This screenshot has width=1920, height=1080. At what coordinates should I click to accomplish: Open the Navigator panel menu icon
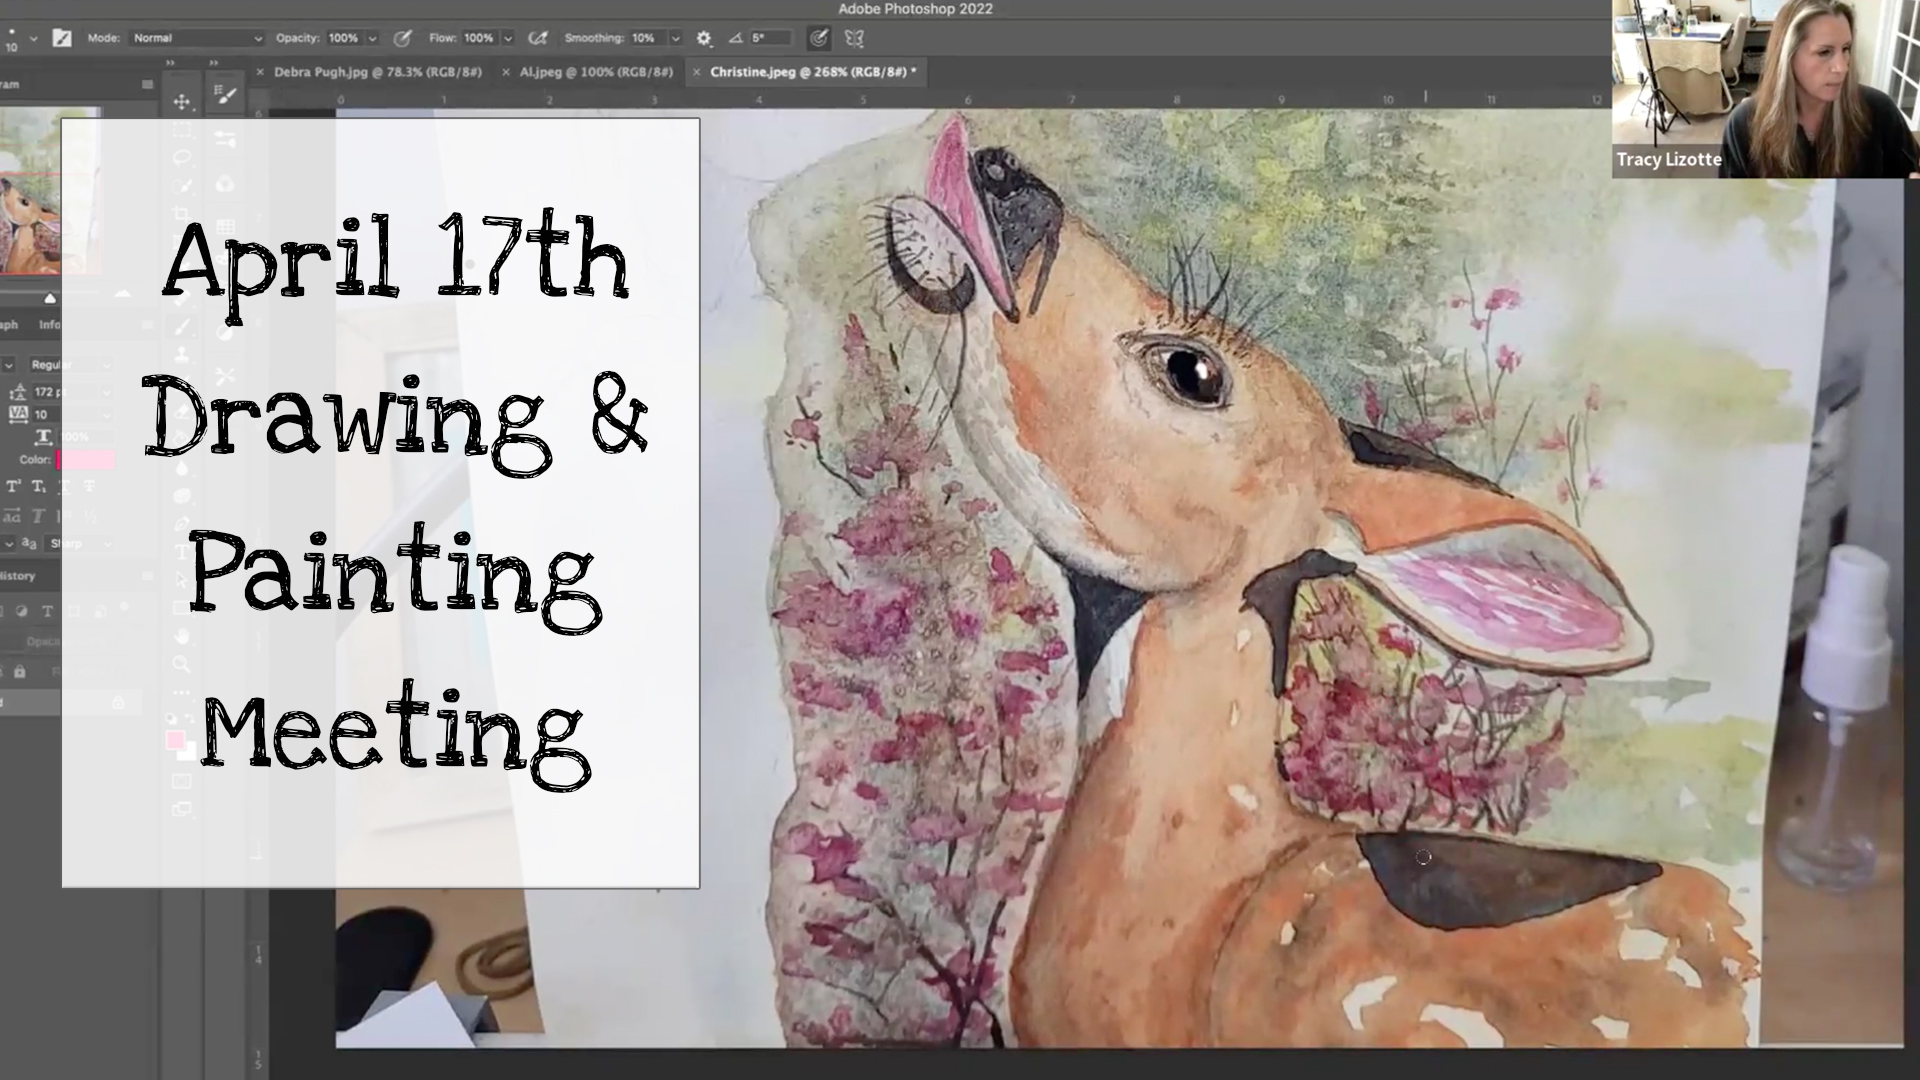[x=147, y=85]
